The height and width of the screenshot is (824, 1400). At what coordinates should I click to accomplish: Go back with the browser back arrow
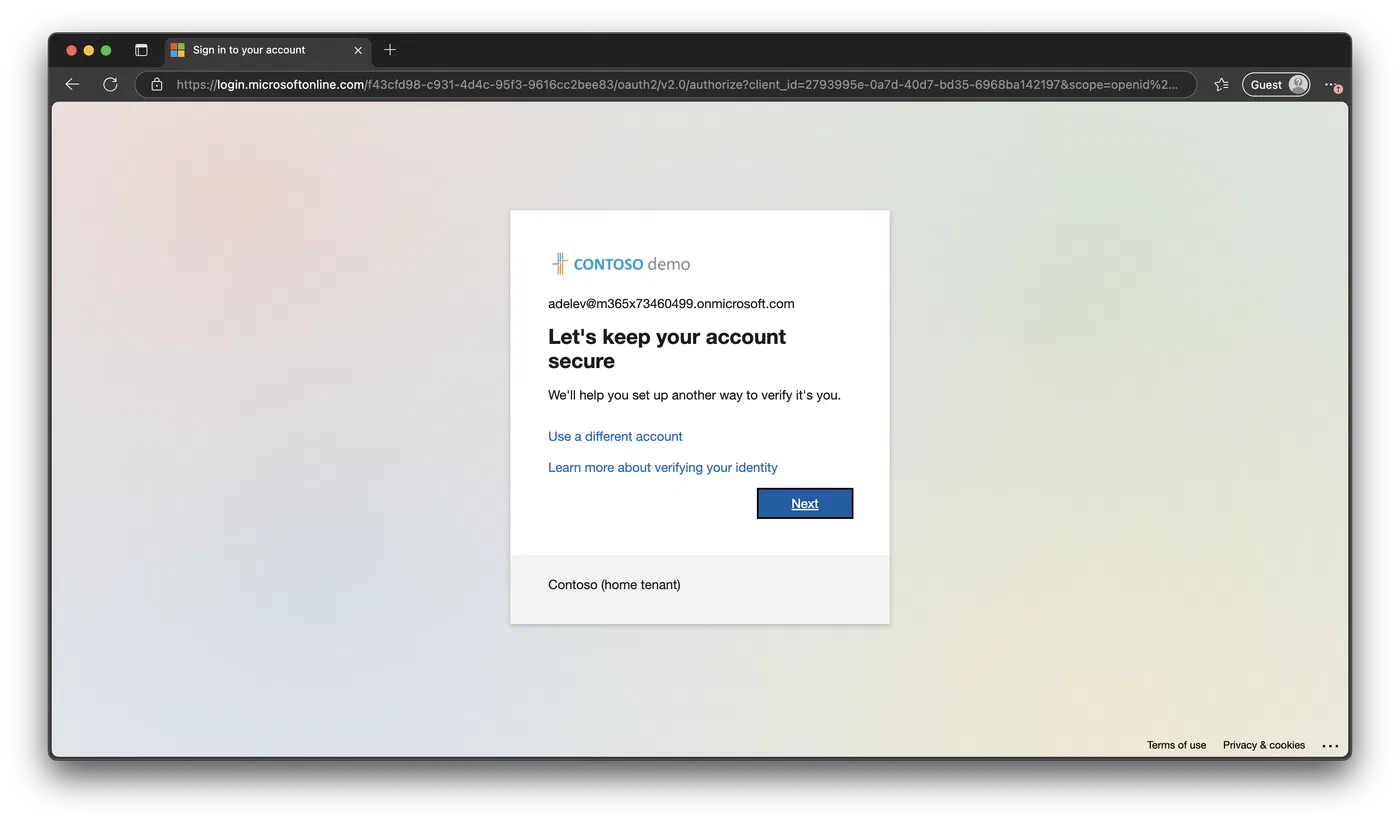click(x=72, y=85)
